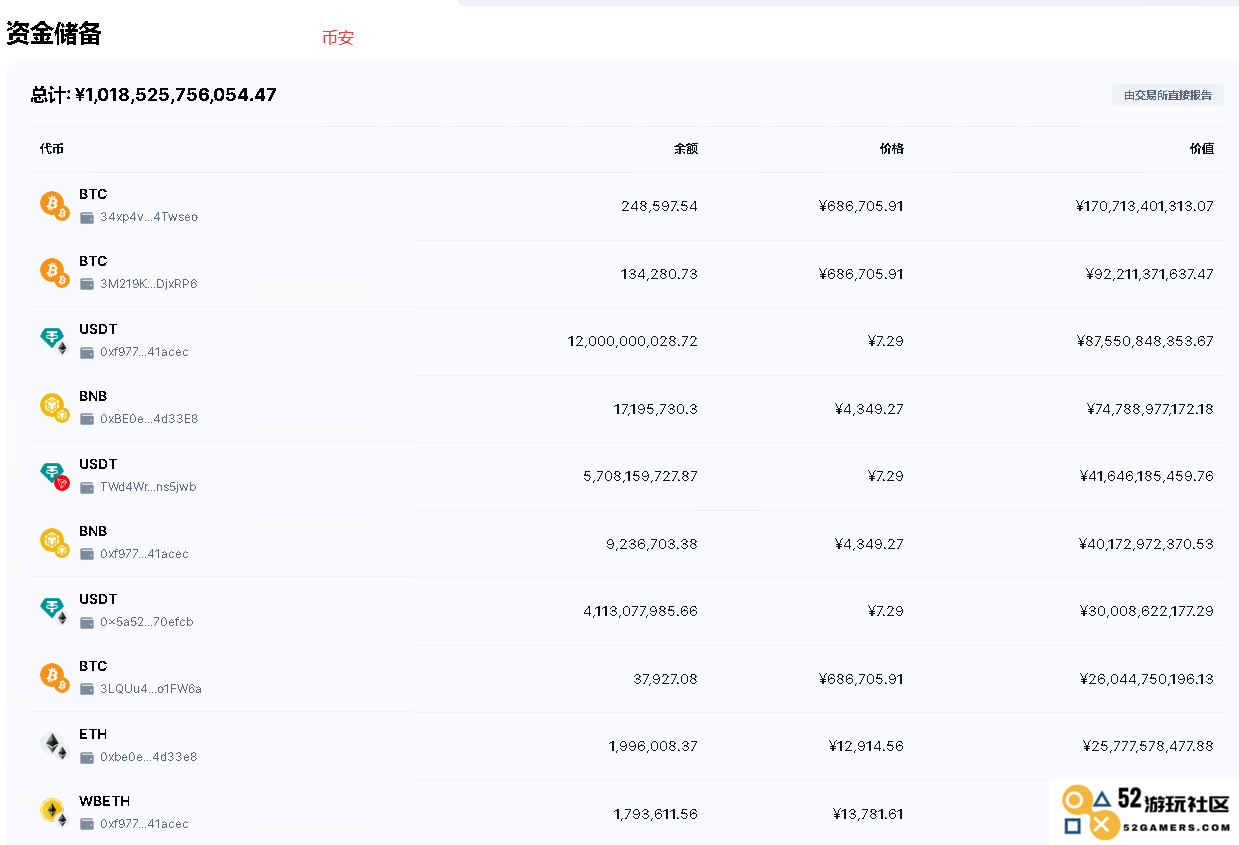Click value ¥41,646,185,459.76
This screenshot has width=1239, height=845.
[x=1147, y=476]
